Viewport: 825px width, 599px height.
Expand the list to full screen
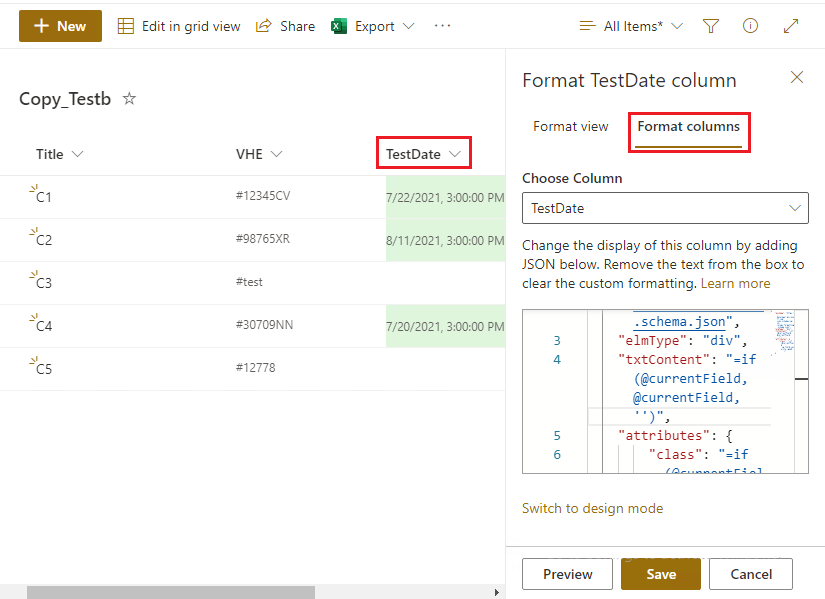pyautogui.click(x=791, y=26)
